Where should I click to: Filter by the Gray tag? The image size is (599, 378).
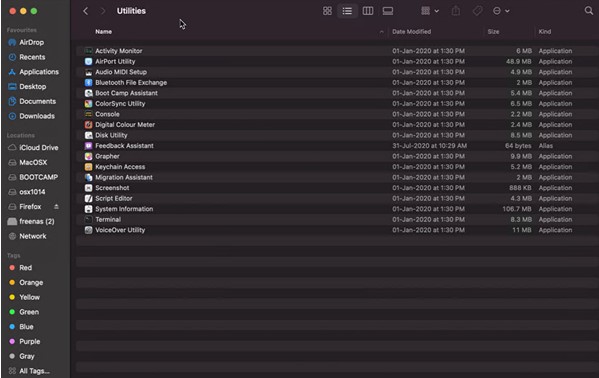point(27,356)
